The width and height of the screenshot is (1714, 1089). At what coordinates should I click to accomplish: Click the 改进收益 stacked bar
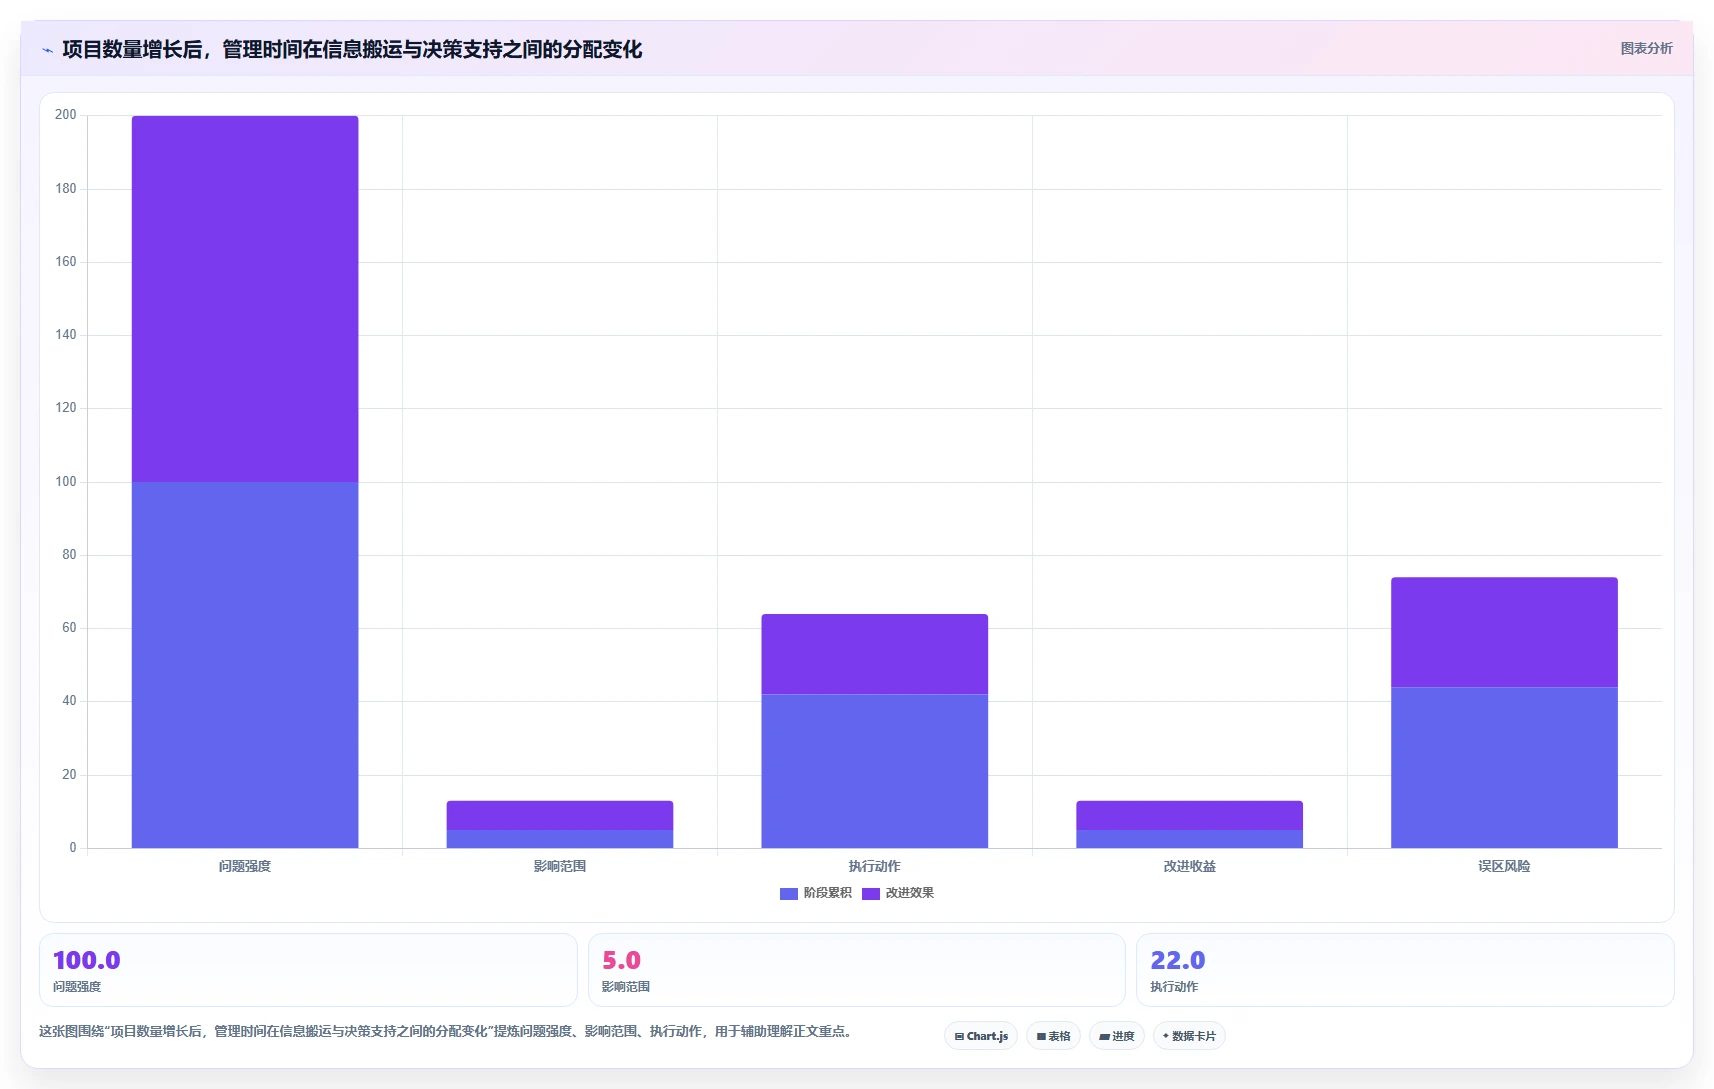pyautogui.click(x=1190, y=824)
